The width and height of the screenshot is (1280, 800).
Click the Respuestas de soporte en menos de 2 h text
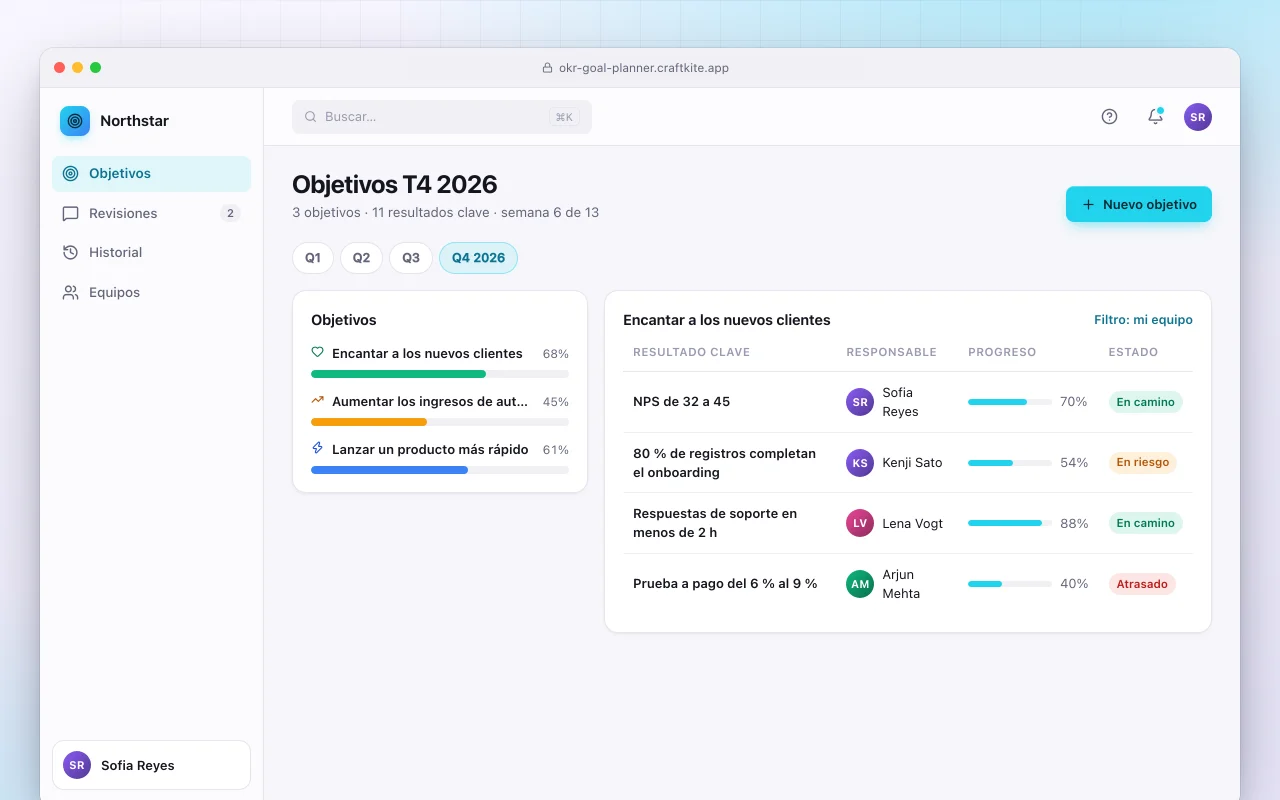click(715, 523)
